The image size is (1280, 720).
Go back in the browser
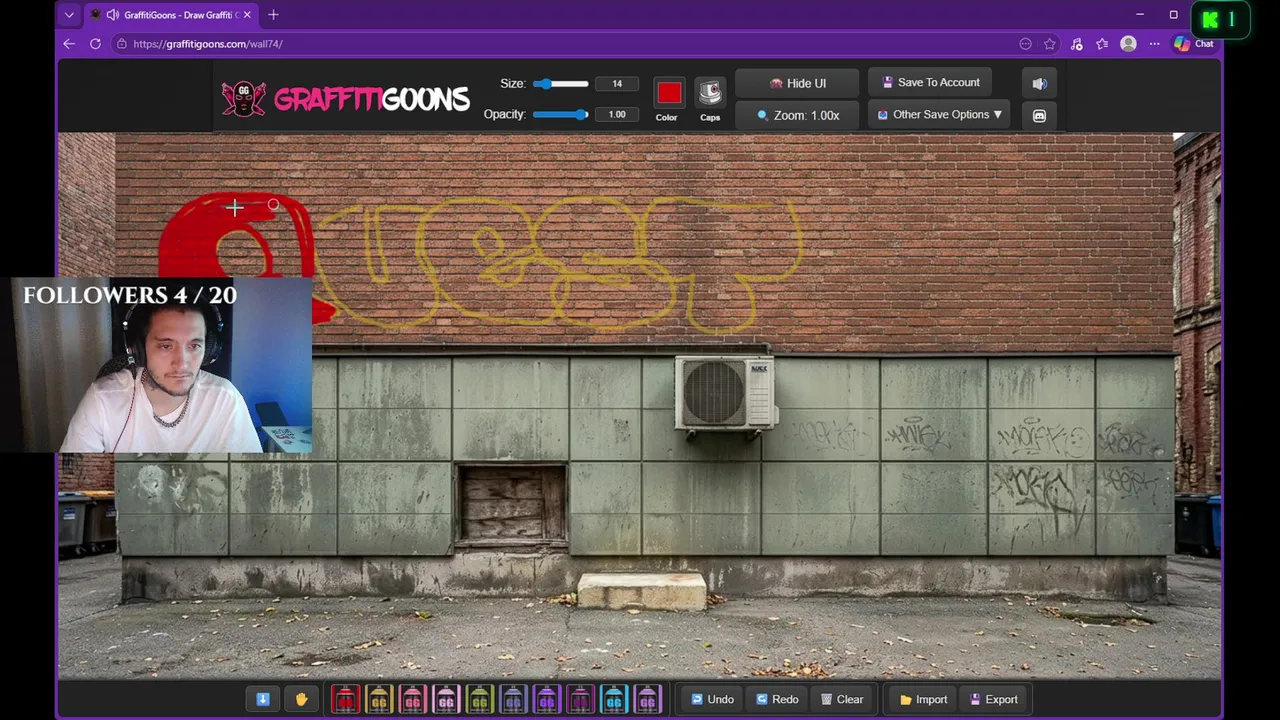tap(69, 44)
